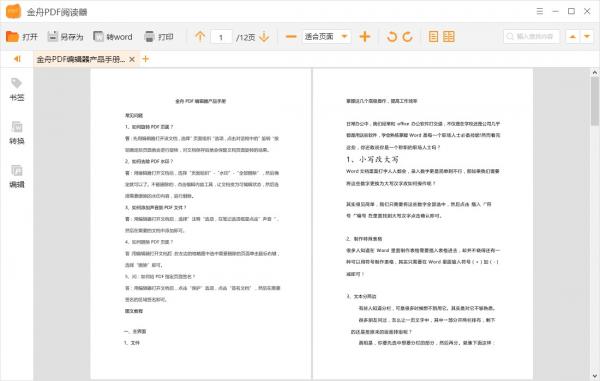Screen dimensions: 600x381
Task: Add a new tab with plus
Action: pos(145,59)
